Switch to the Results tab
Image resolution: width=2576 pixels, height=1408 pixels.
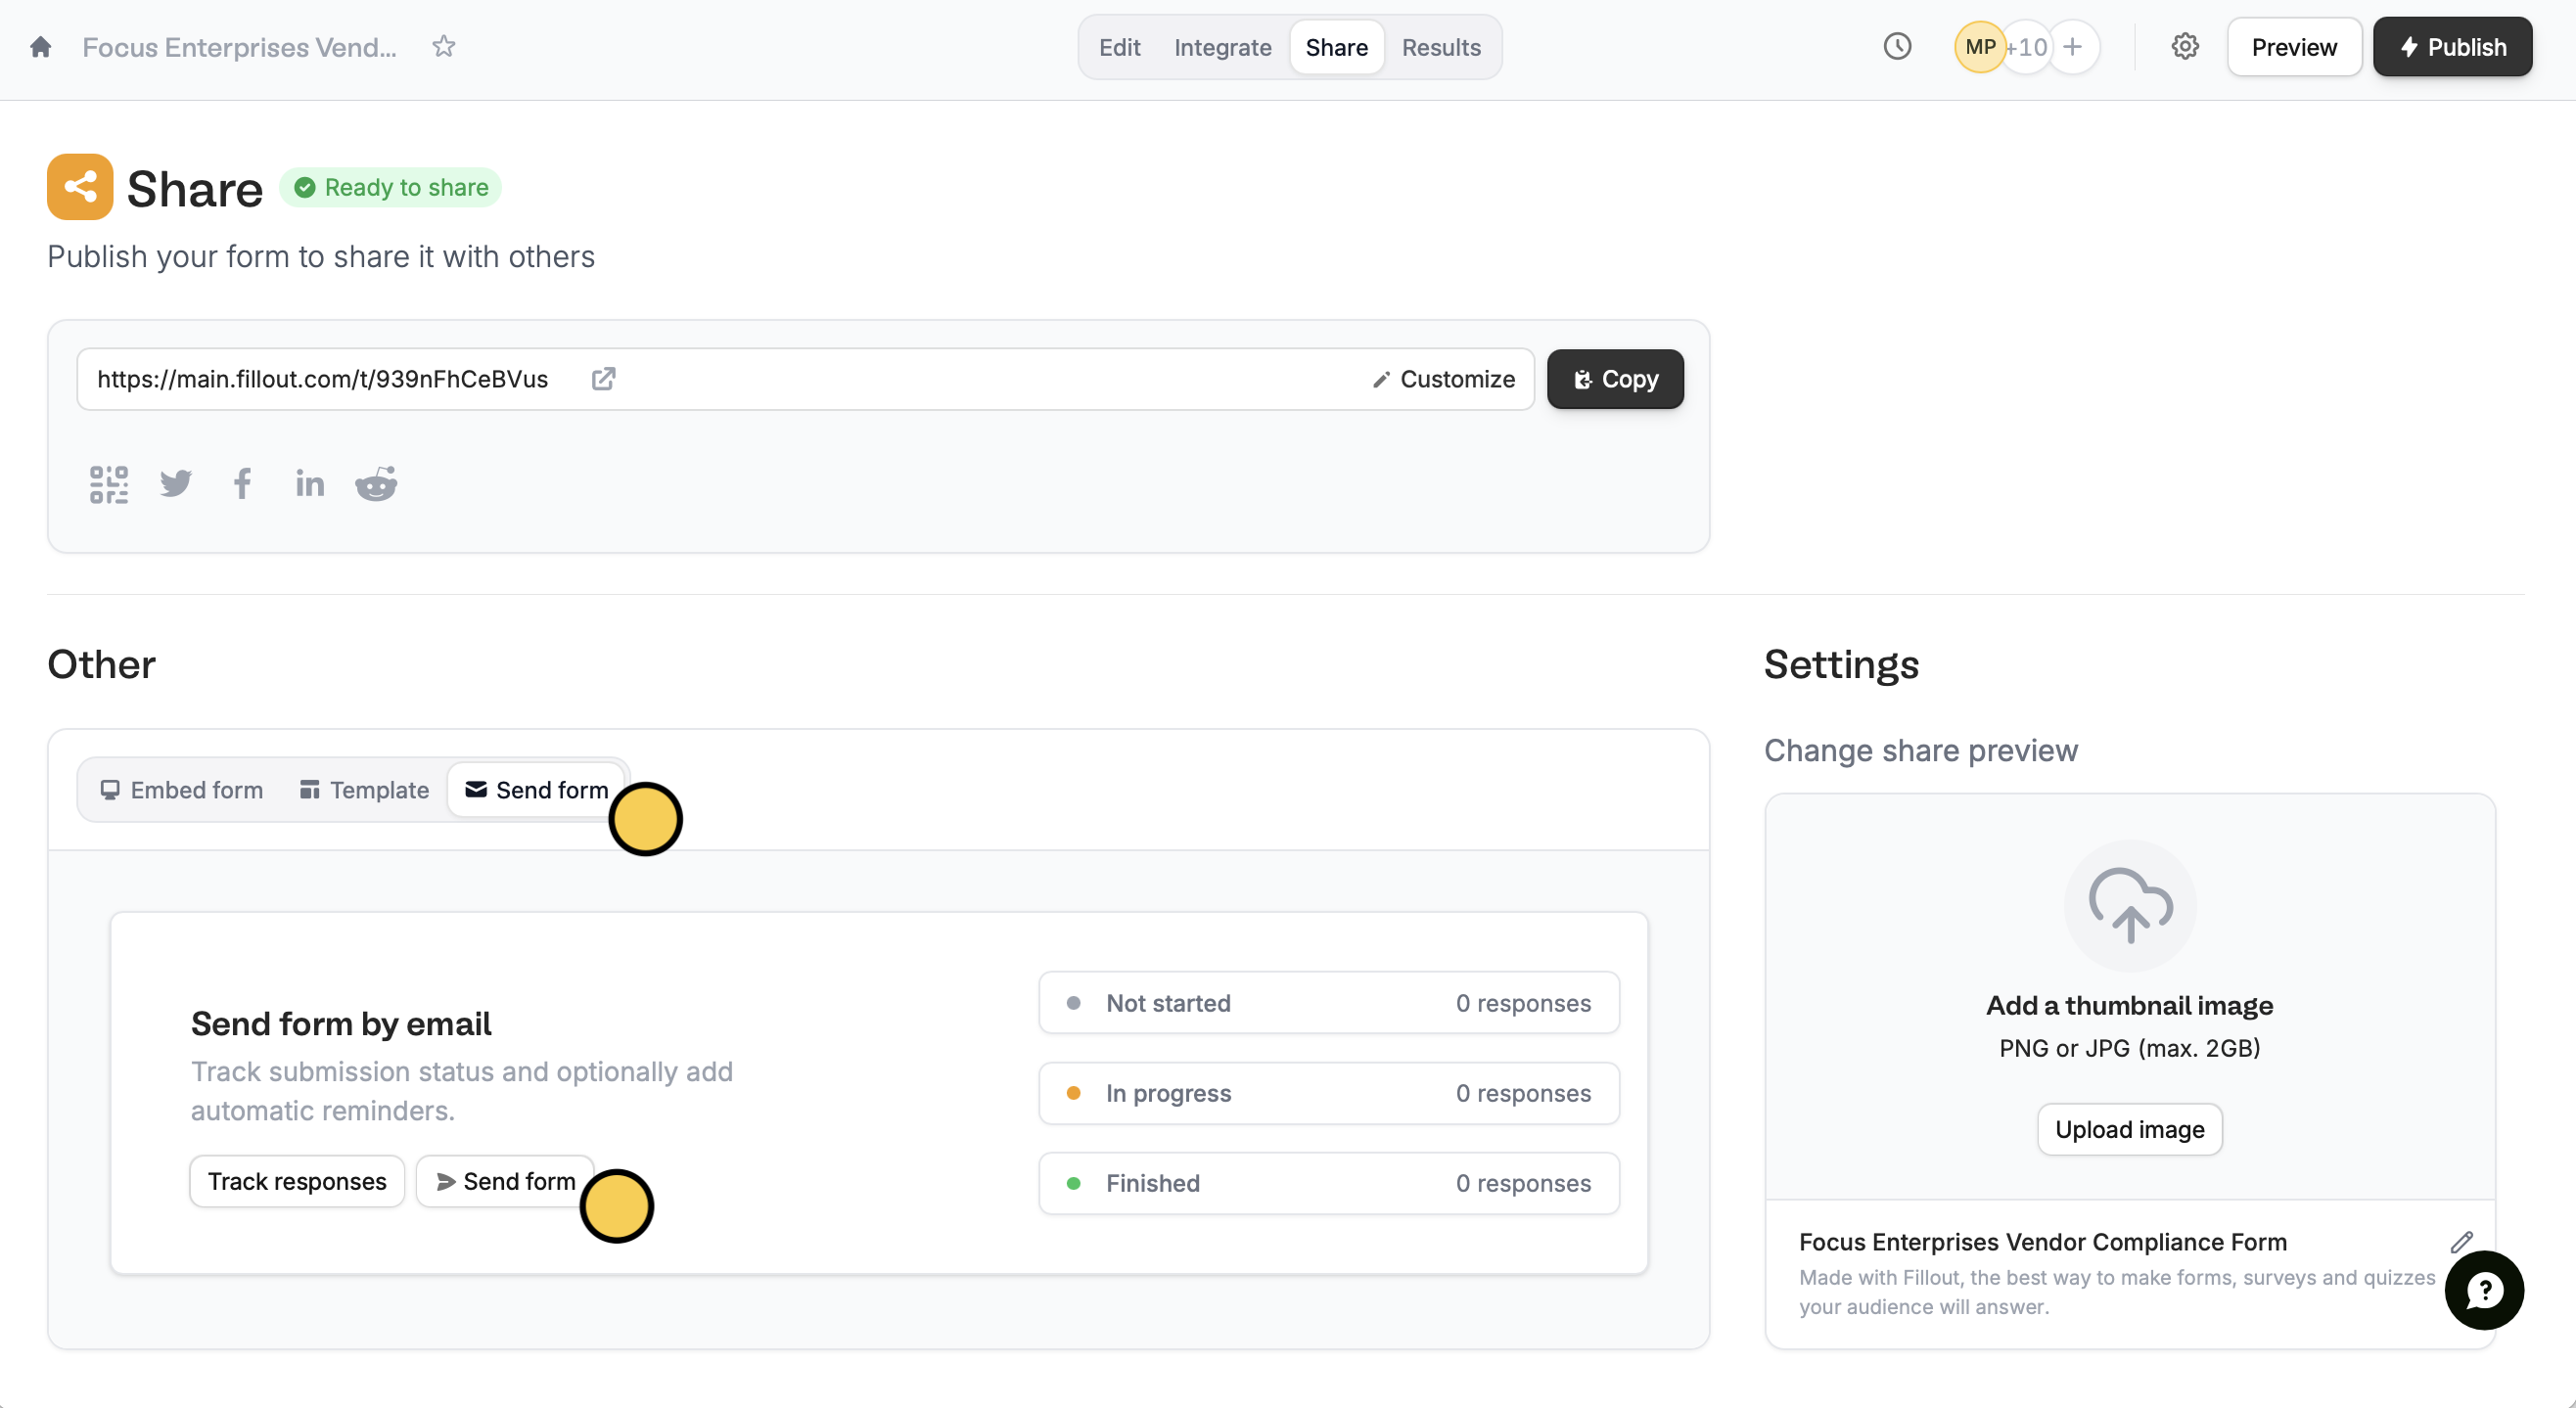pos(1440,47)
